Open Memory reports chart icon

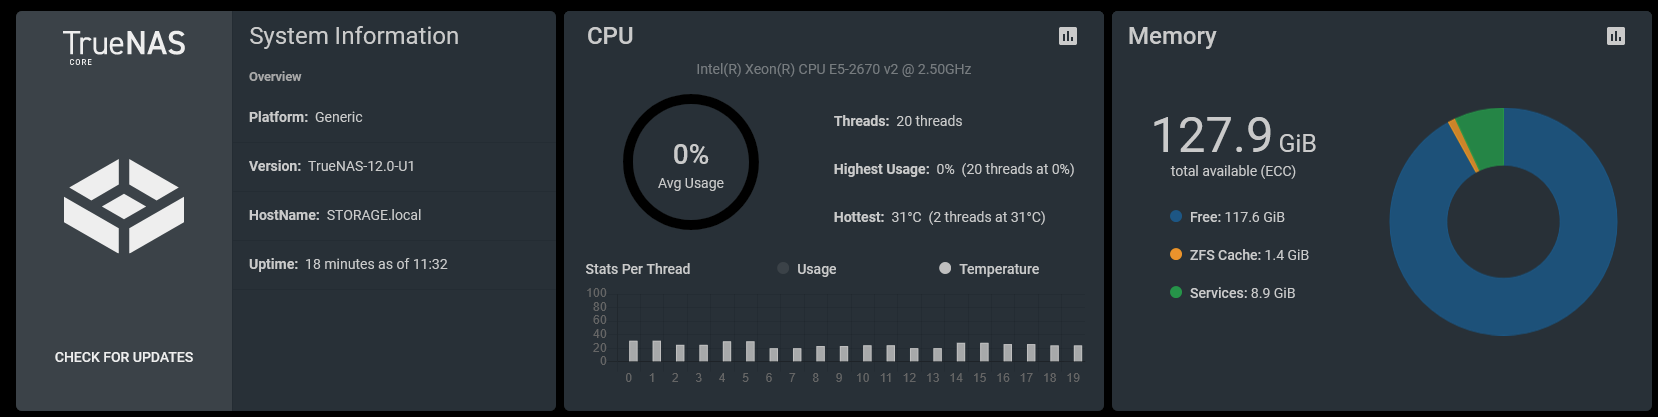pyautogui.click(x=1616, y=36)
